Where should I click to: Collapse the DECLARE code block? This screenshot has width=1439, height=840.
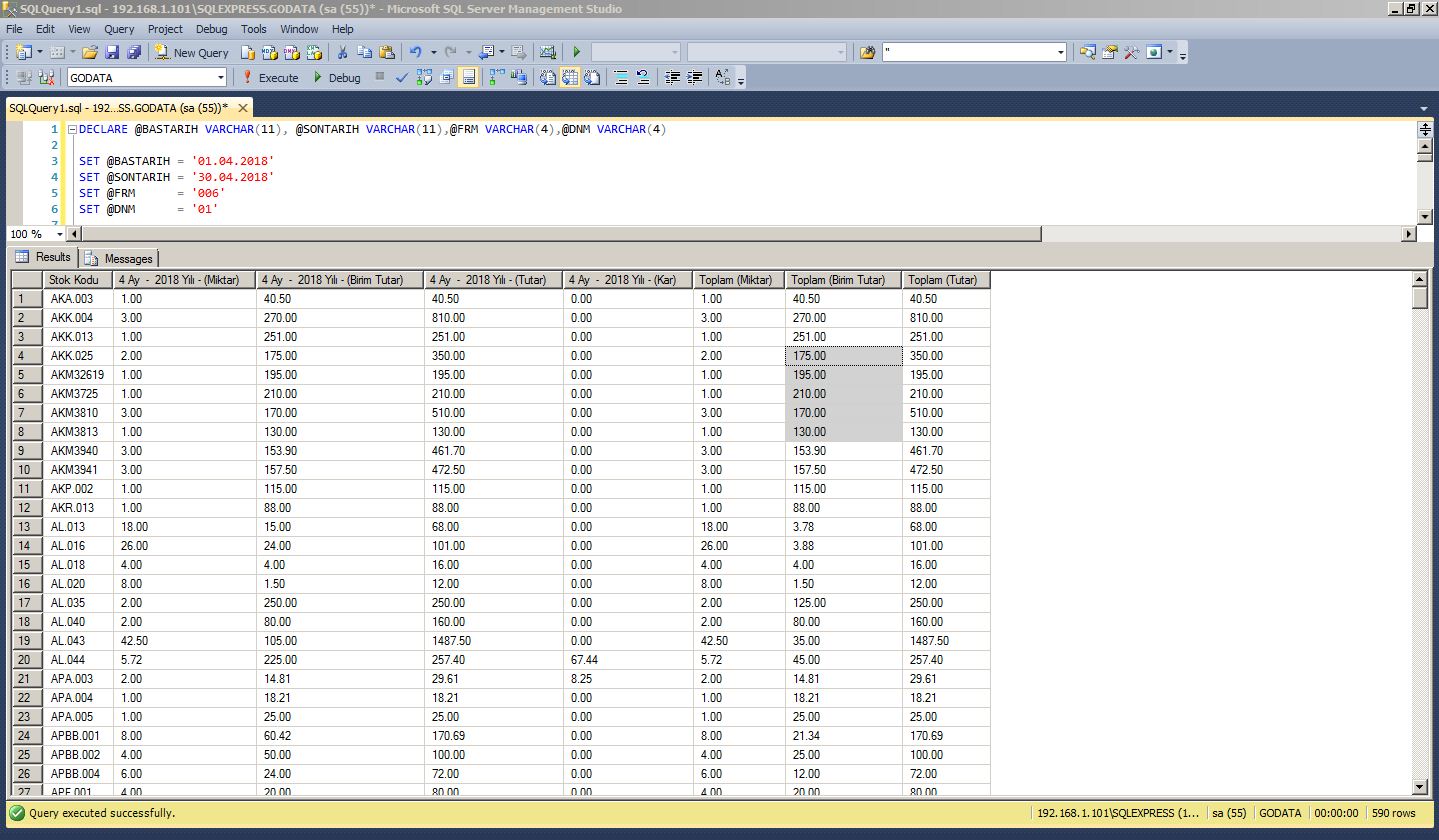[71, 130]
